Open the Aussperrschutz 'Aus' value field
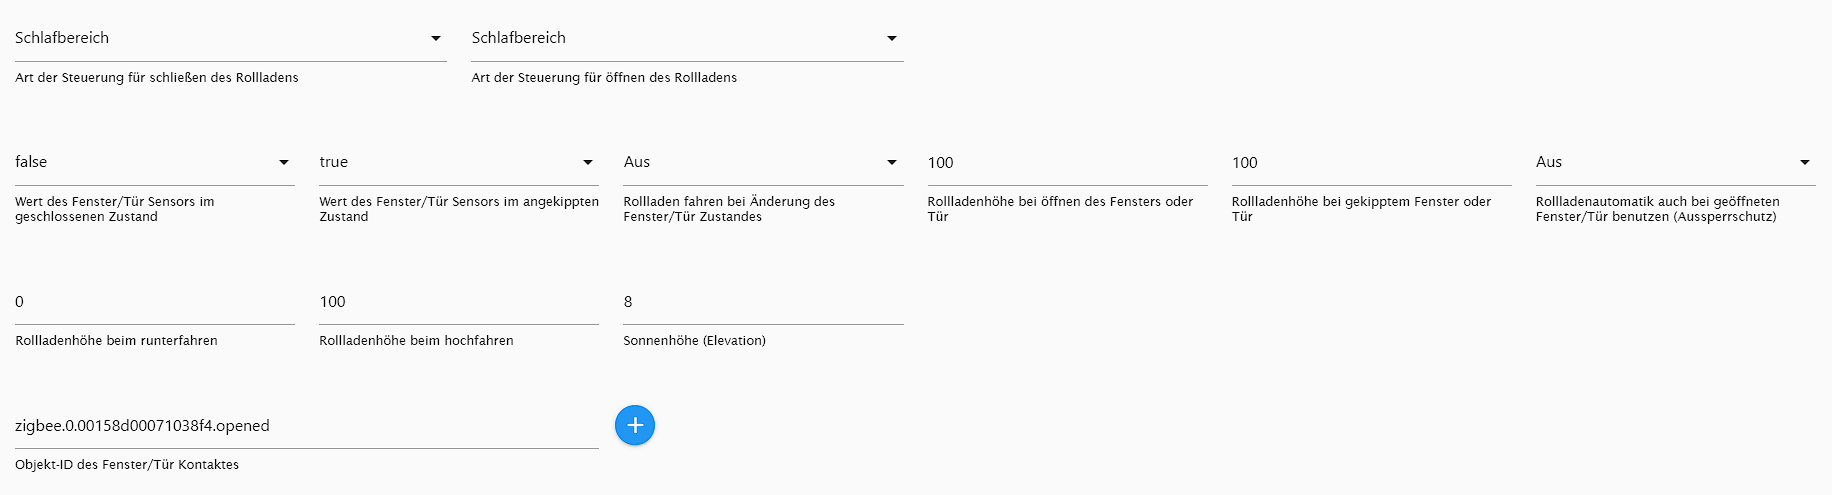 1676,163
